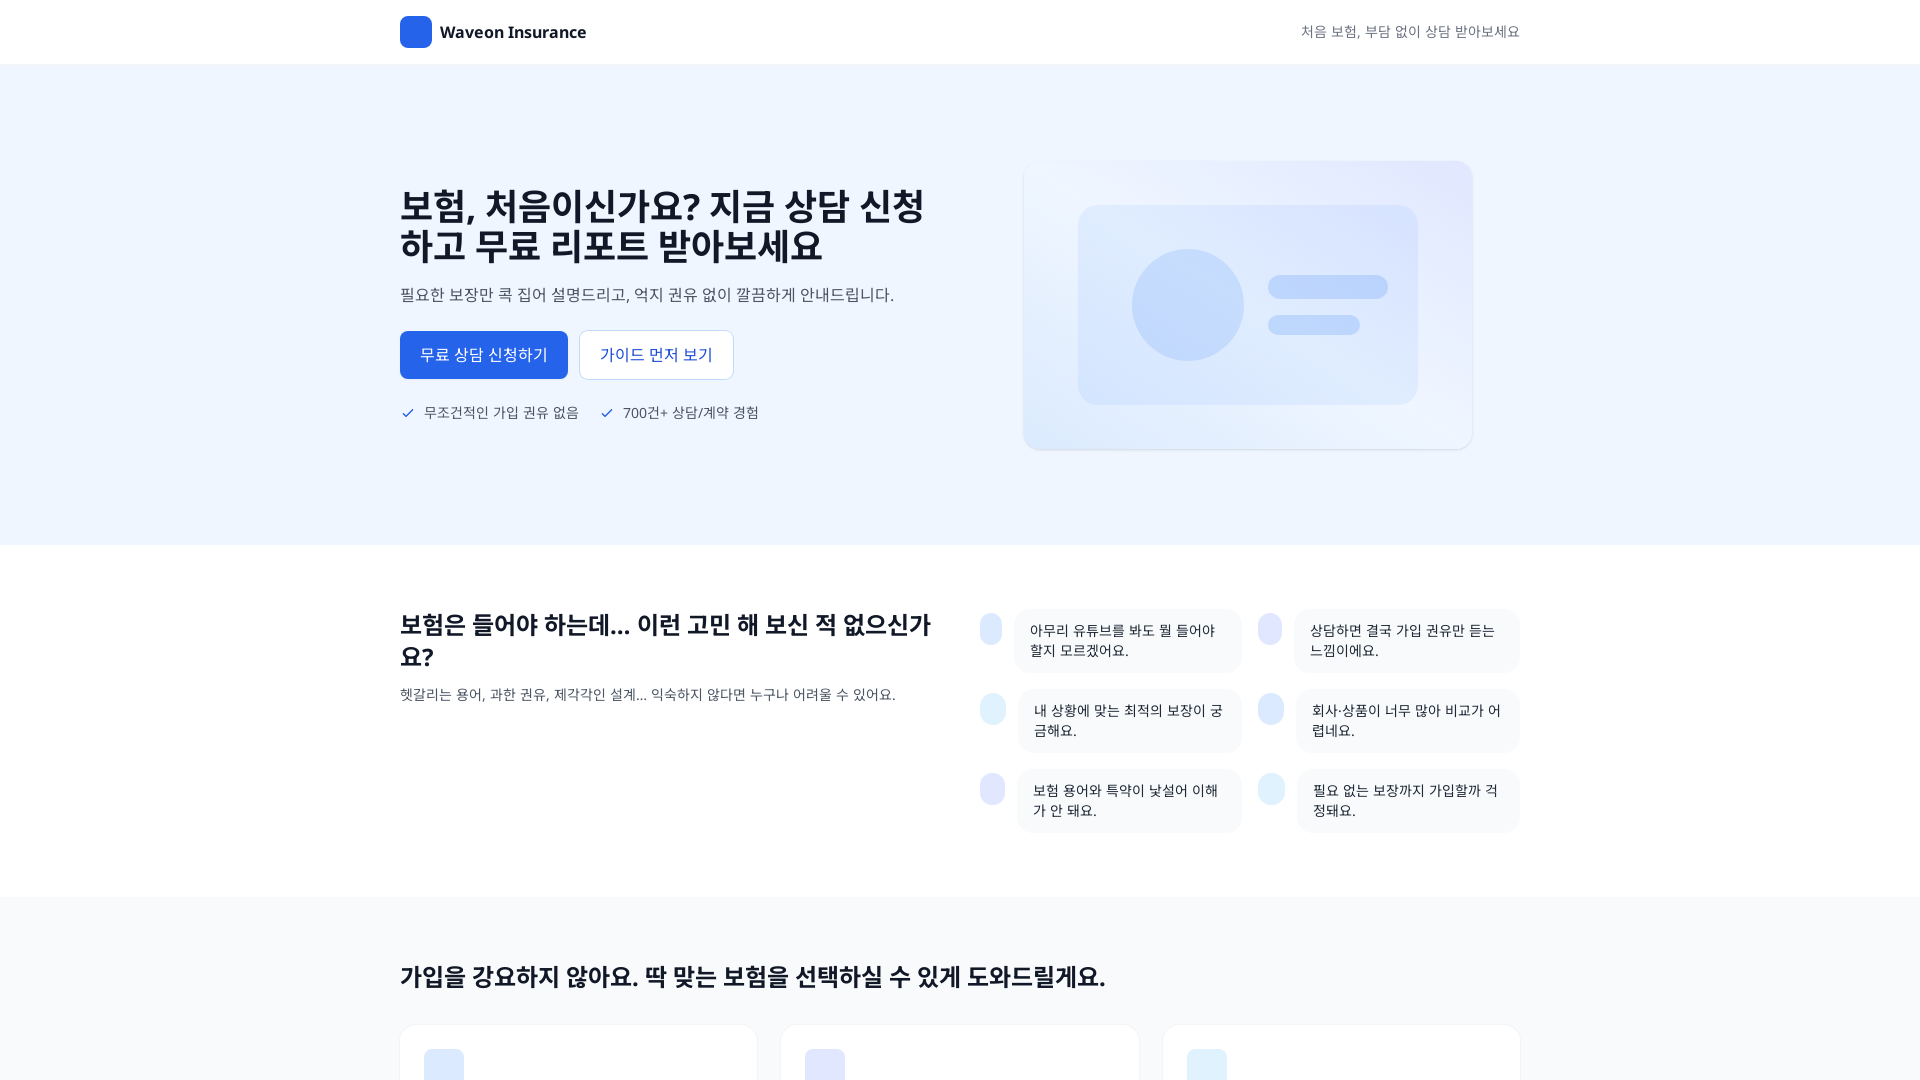Click the 가입을 강요하지 않아요 section heading
1920x1080 pixels.
tap(752, 978)
